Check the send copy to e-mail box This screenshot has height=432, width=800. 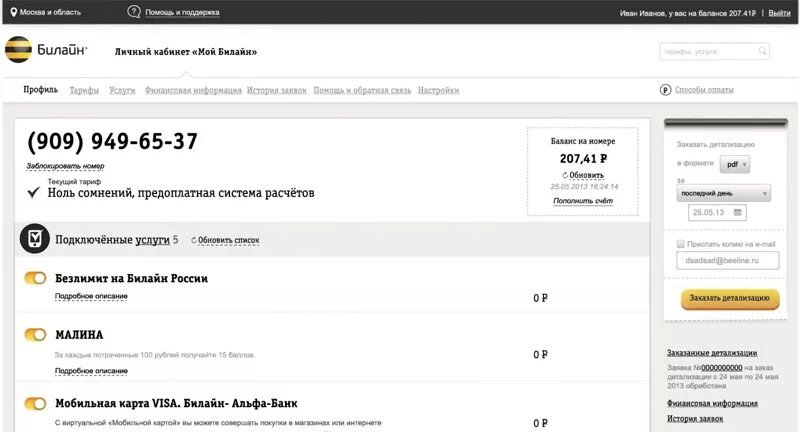tap(680, 244)
